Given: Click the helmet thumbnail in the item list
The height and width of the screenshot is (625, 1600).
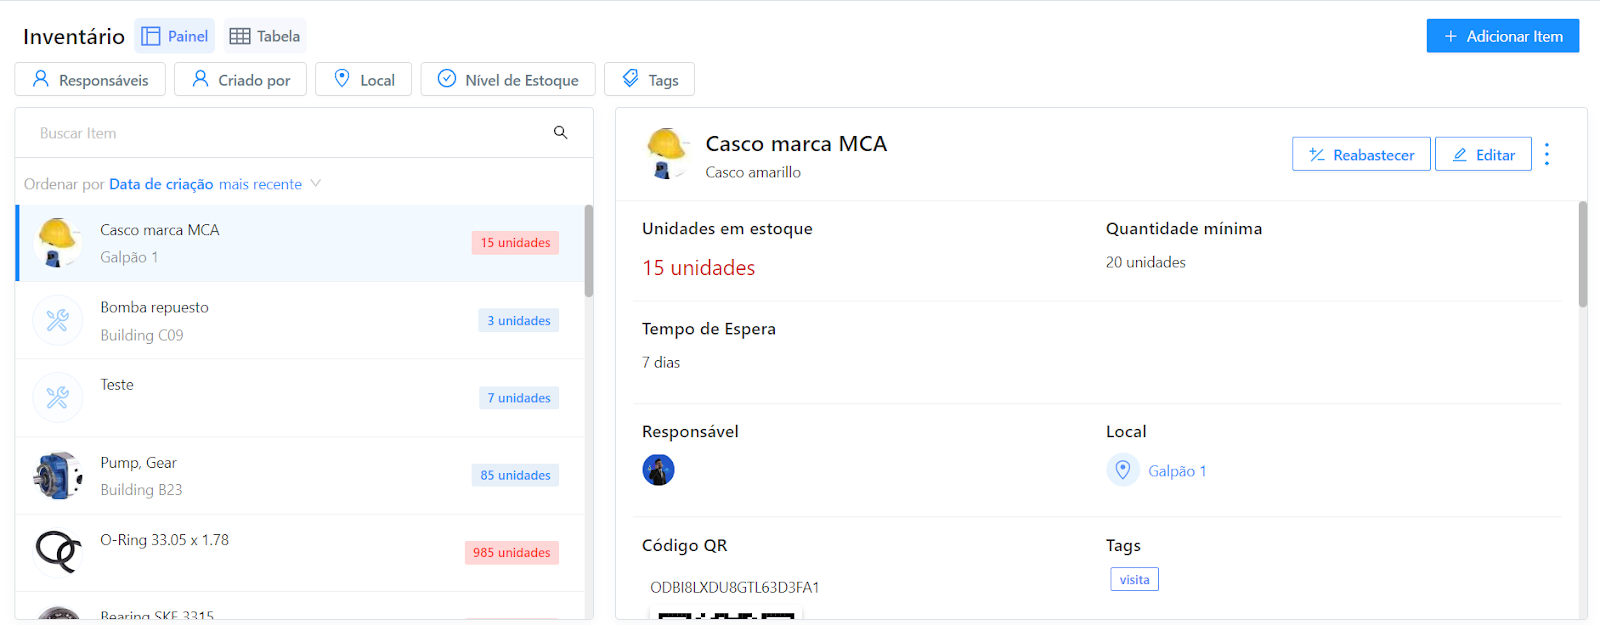Looking at the screenshot, I should 58,243.
